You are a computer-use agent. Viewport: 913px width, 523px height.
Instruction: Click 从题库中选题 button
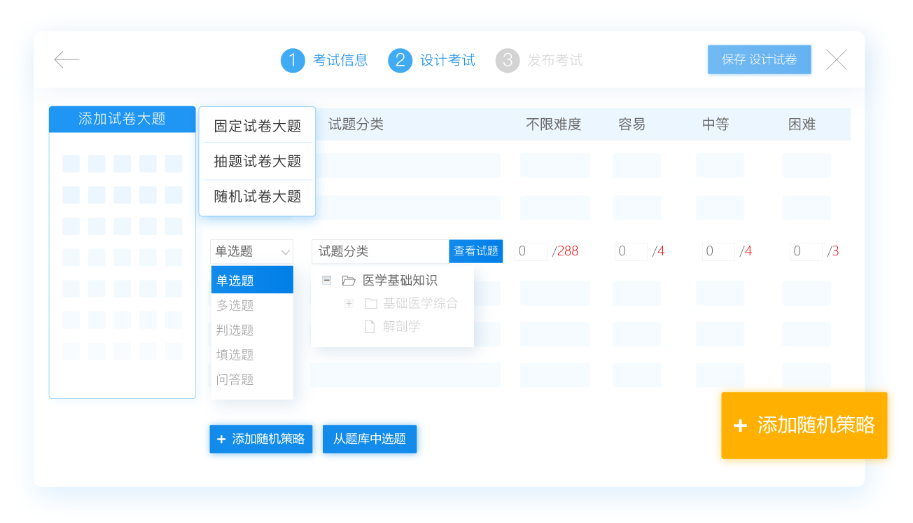370,439
